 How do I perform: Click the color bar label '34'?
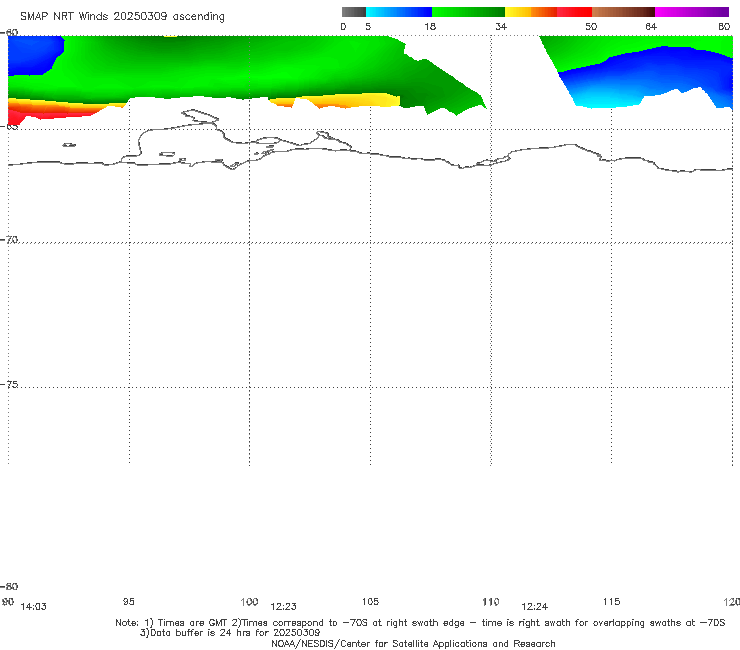tap(501, 26)
